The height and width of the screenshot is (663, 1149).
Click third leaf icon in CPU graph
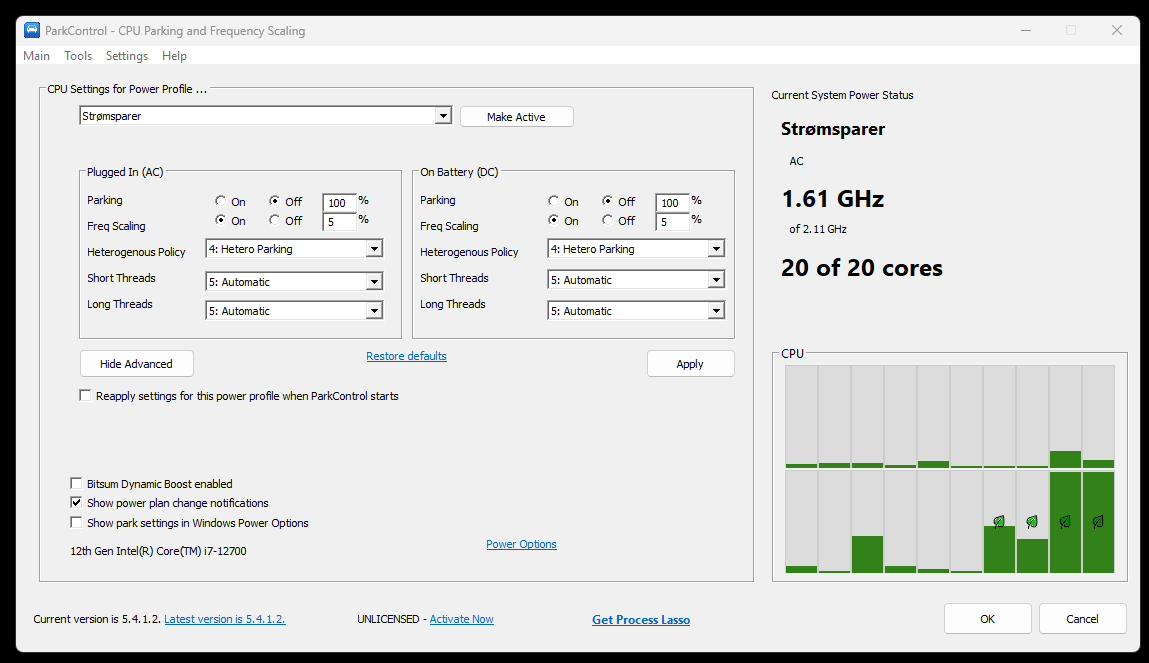1065,522
